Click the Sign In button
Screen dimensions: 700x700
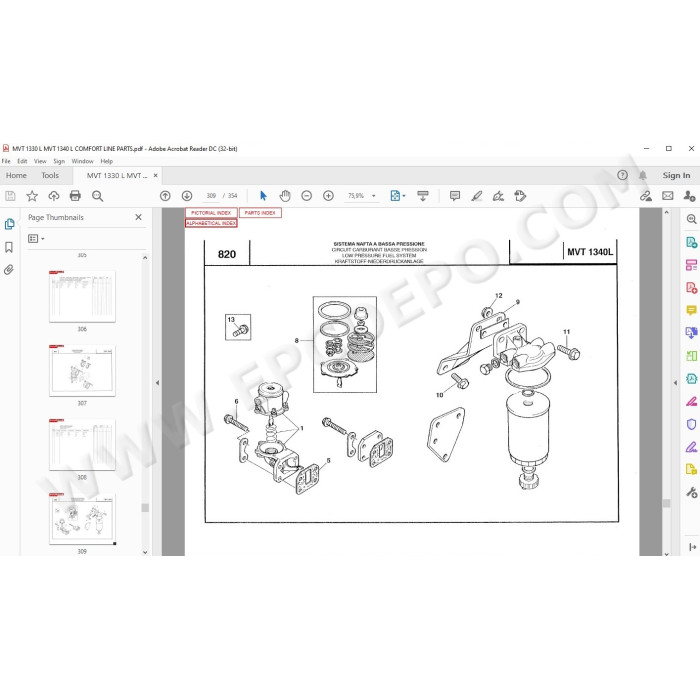point(676,175)
